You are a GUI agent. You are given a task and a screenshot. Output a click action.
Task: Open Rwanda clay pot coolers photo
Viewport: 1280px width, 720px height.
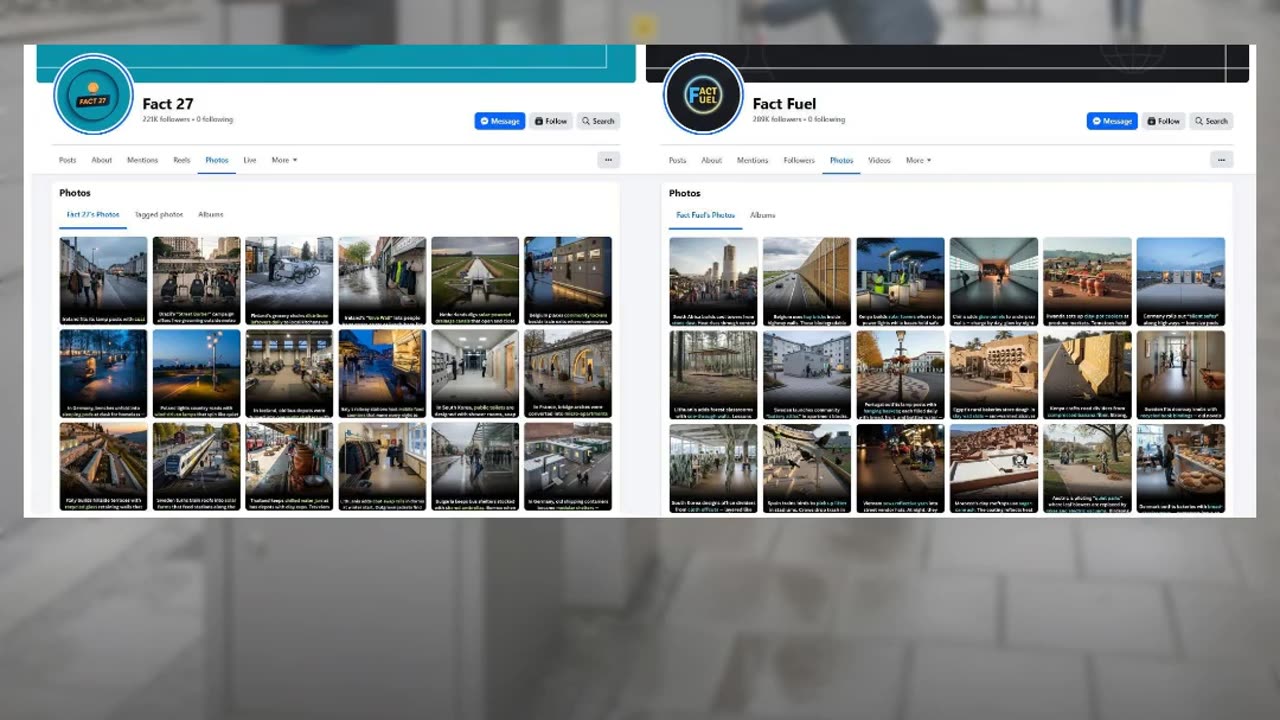(1087, 282)
